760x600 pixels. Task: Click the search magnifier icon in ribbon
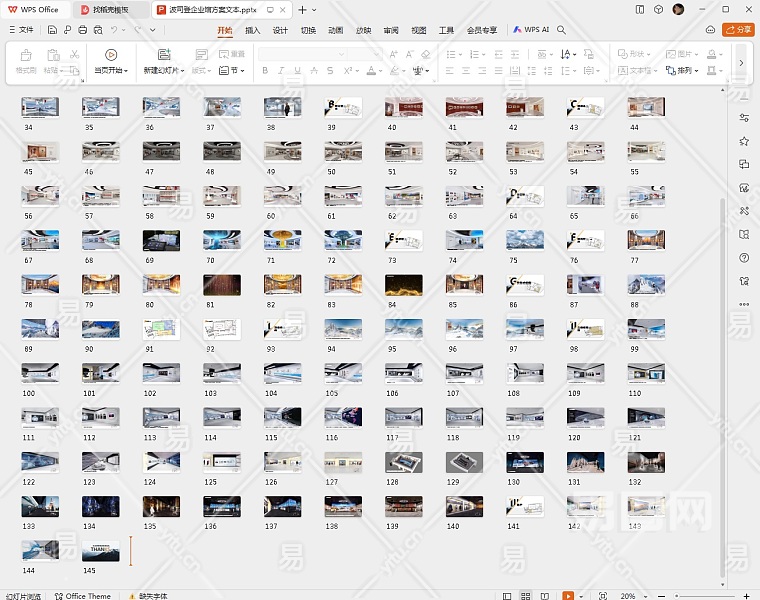click(x=562, y=30)
